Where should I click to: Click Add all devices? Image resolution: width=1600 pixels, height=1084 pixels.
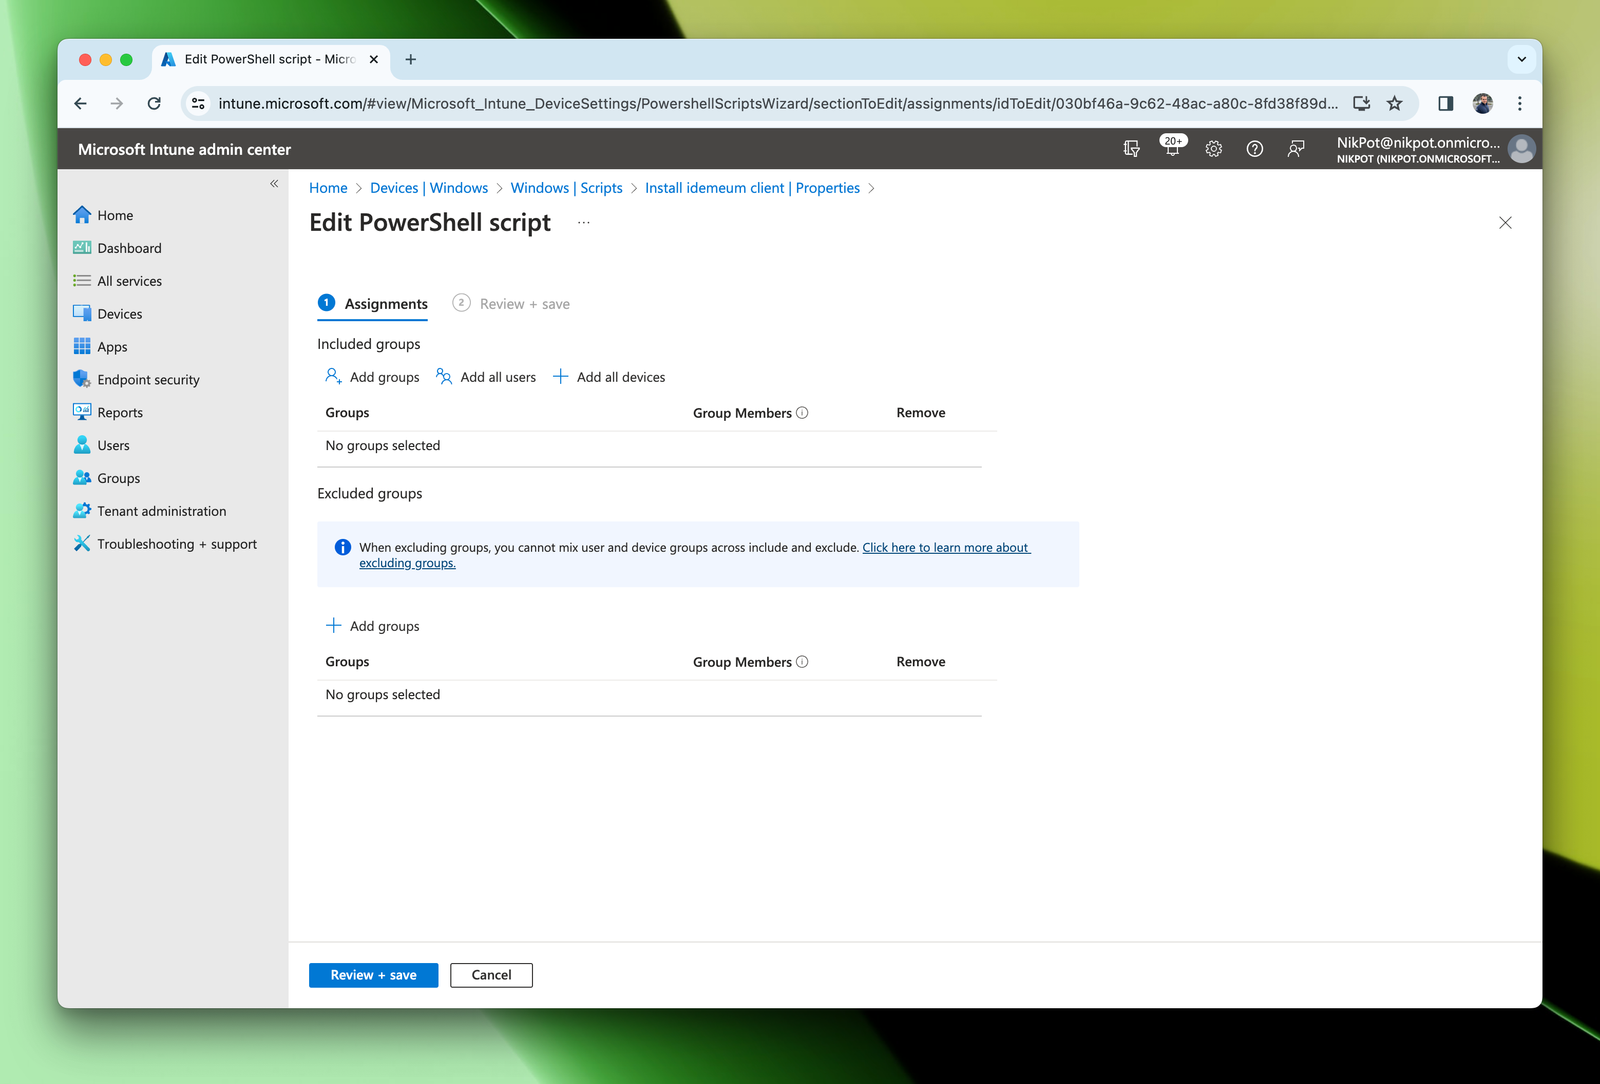pyautogui.click(x=609, y=377)
